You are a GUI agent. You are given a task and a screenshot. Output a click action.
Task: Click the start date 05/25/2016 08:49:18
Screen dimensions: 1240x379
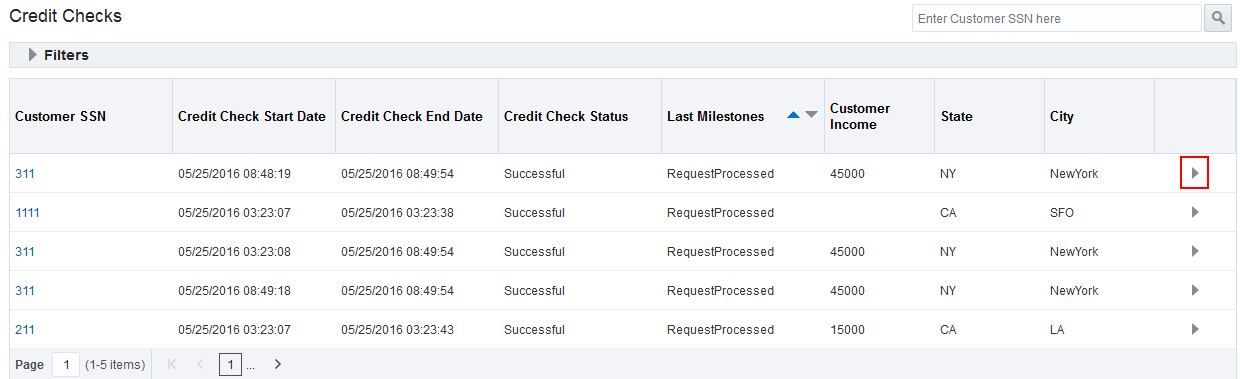pyautogui.click(x=234, y=291)
